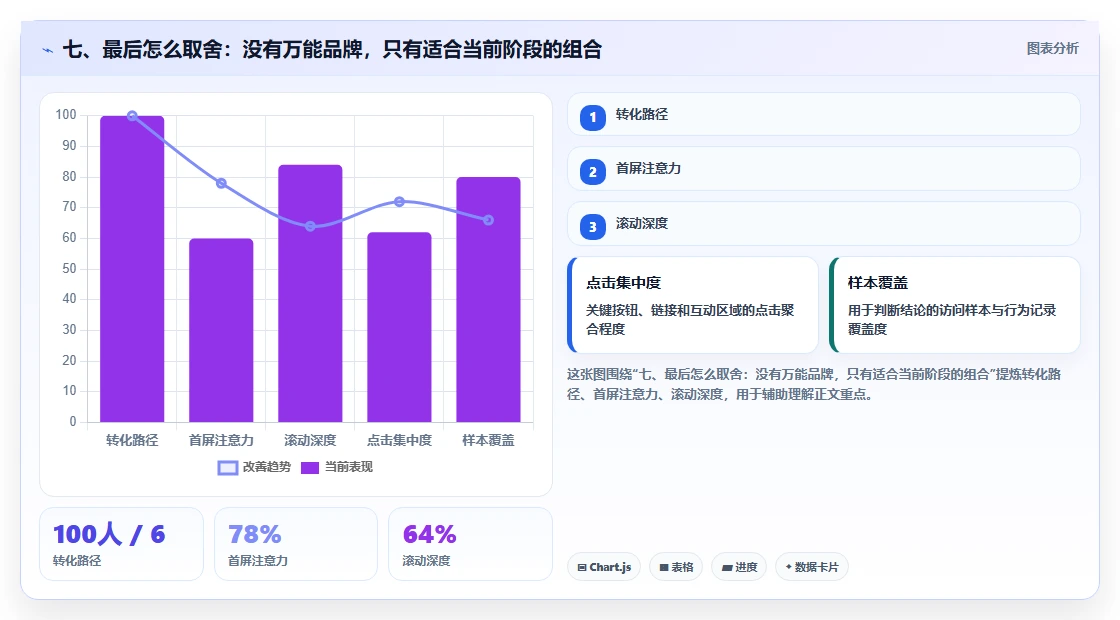Click the 图表分析 label in the header
The width and height of the screenshot is (1120, 620).
pyautogui.click(x=1052, y=49)
